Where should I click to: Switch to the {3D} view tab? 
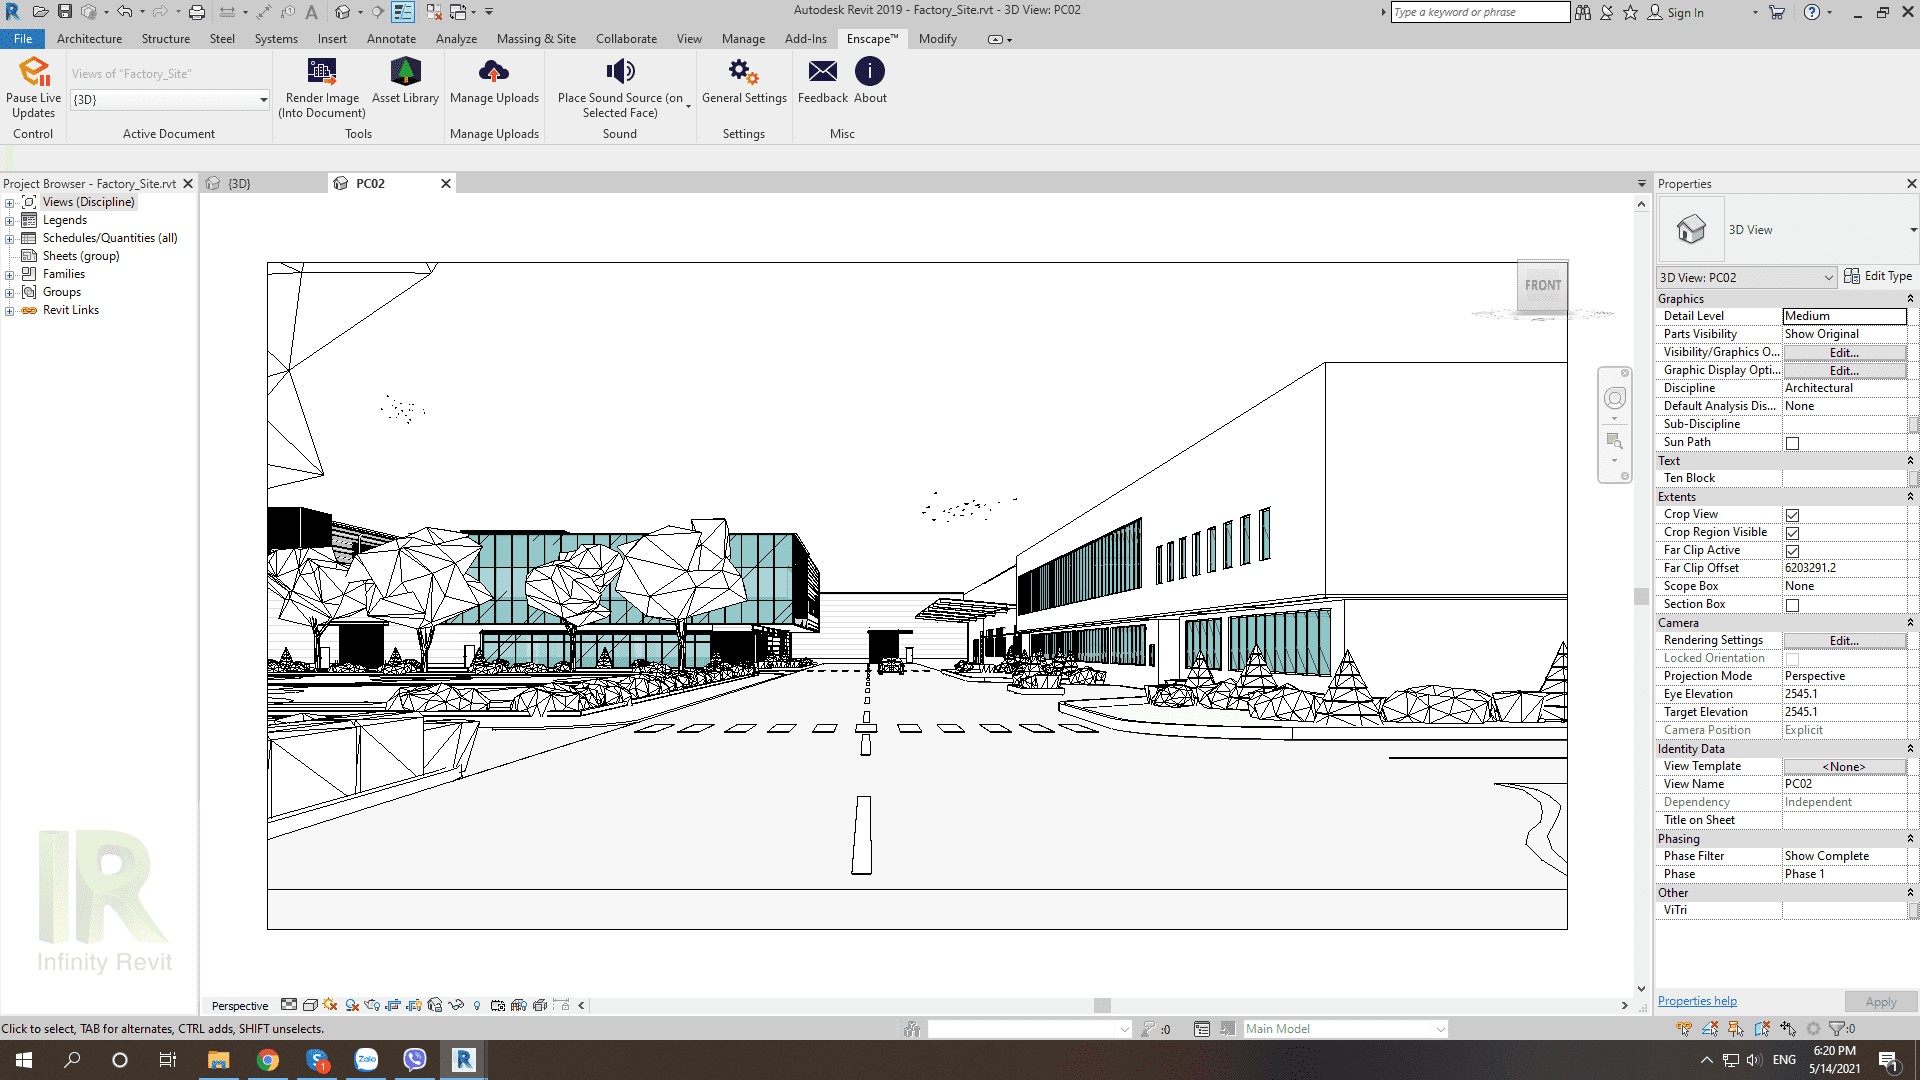[239, 184]
